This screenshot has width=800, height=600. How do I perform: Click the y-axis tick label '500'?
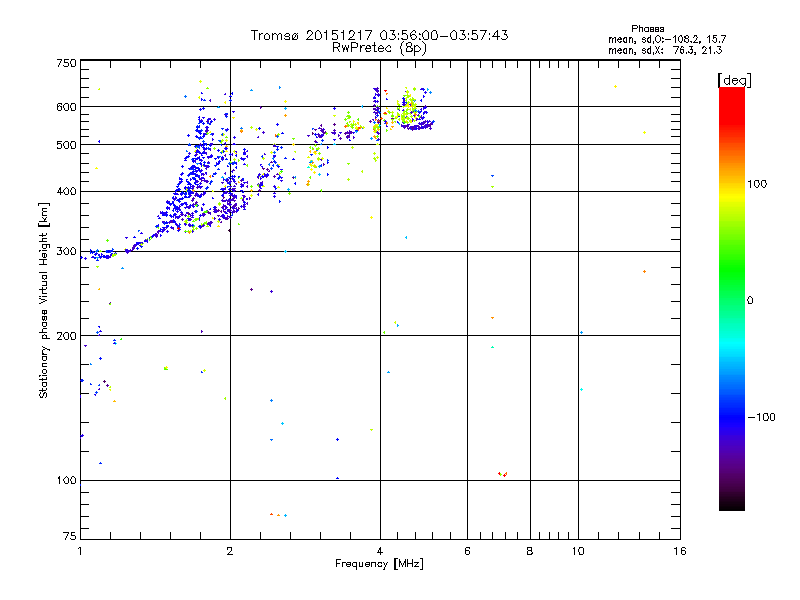[66, 145]
